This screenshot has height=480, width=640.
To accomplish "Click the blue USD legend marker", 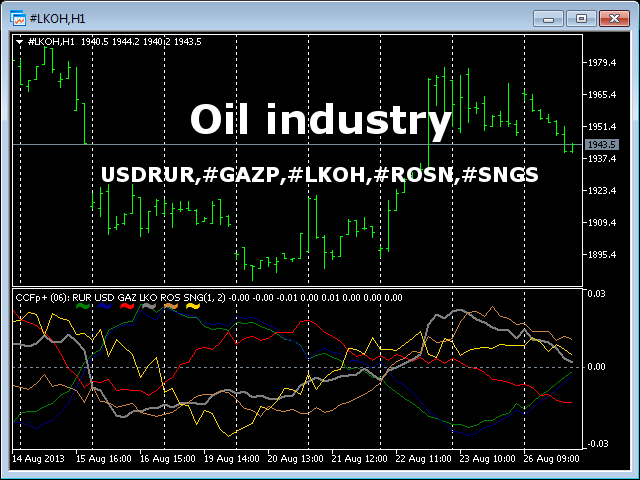I will [104, 306].
